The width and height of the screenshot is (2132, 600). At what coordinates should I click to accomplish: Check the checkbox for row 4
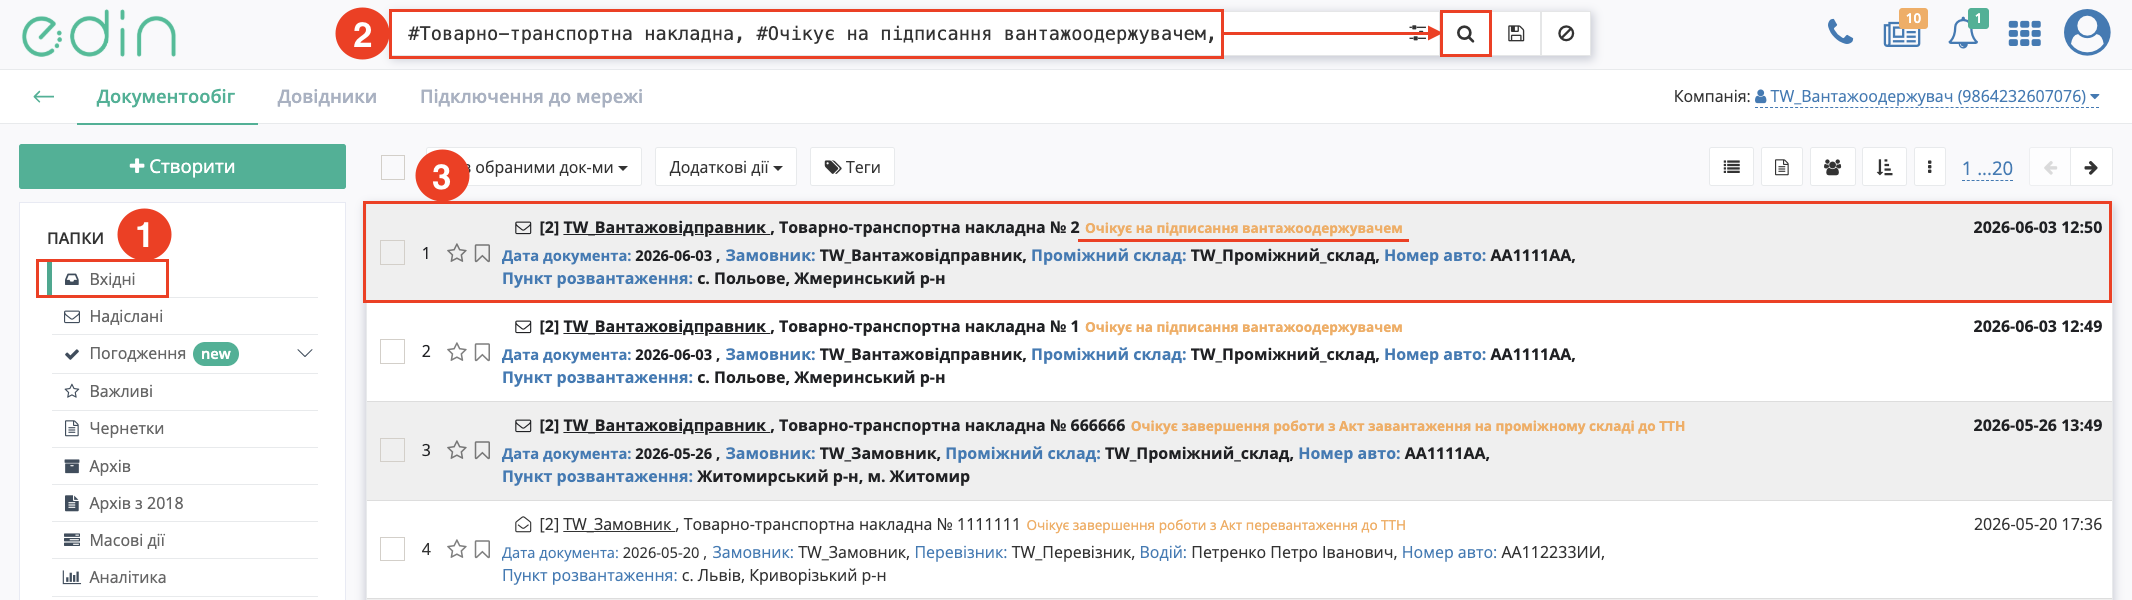coord(393,550)
